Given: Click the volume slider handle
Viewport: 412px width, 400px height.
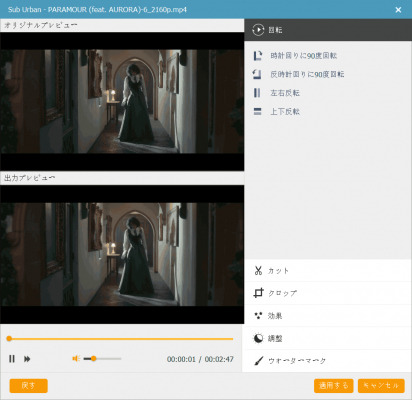Looking at the screenshot, I should (x=94, y=359).
